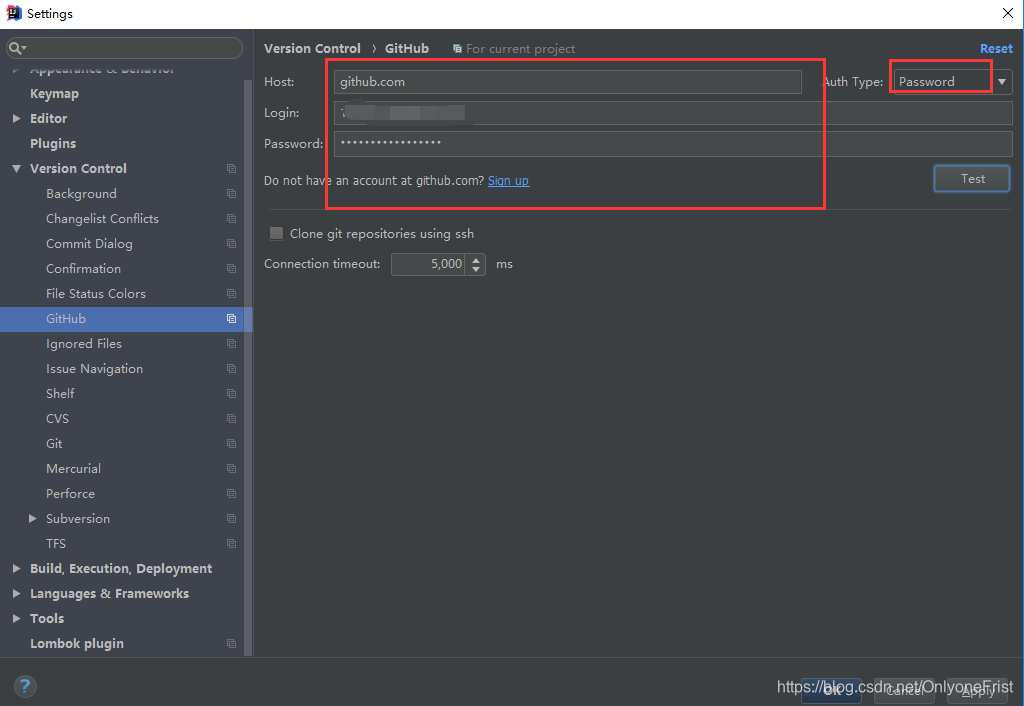The height and width of the screenshot is (706, 1024).
Task: Click project-level icon beside Background
Action: point(231,193)
